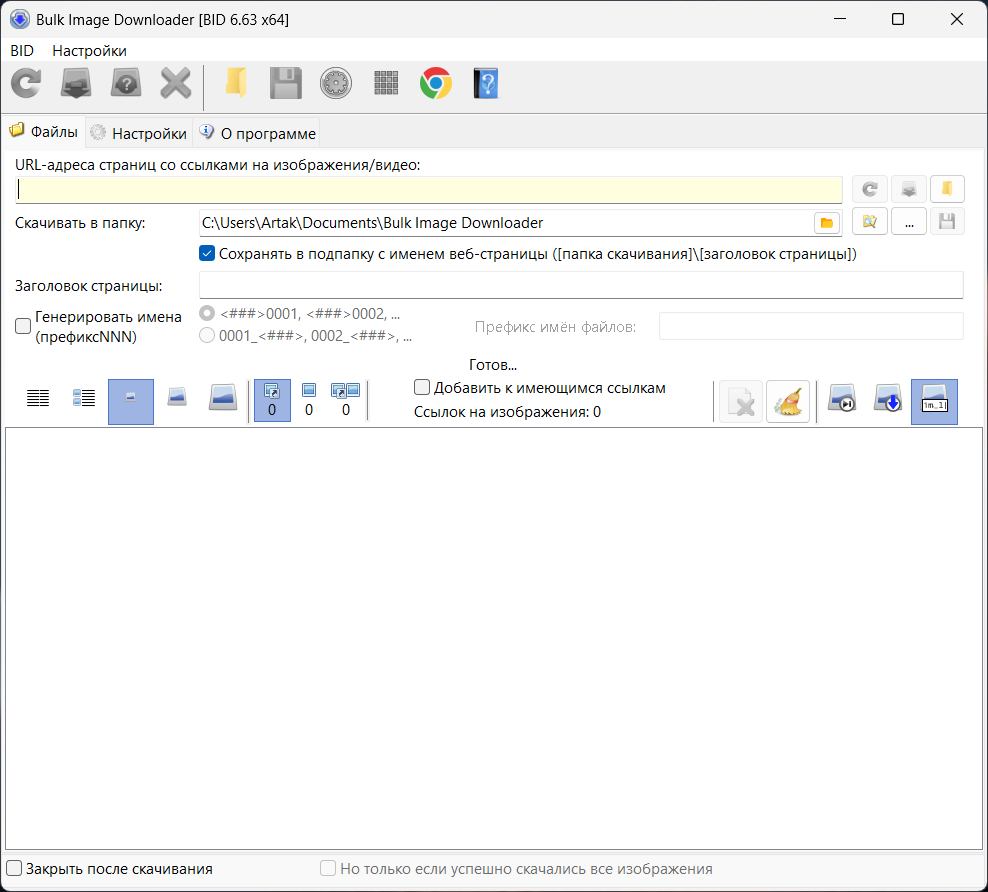Click the small reload button beside URL field
The image size is (988, 892).
(x=870, y=188)
